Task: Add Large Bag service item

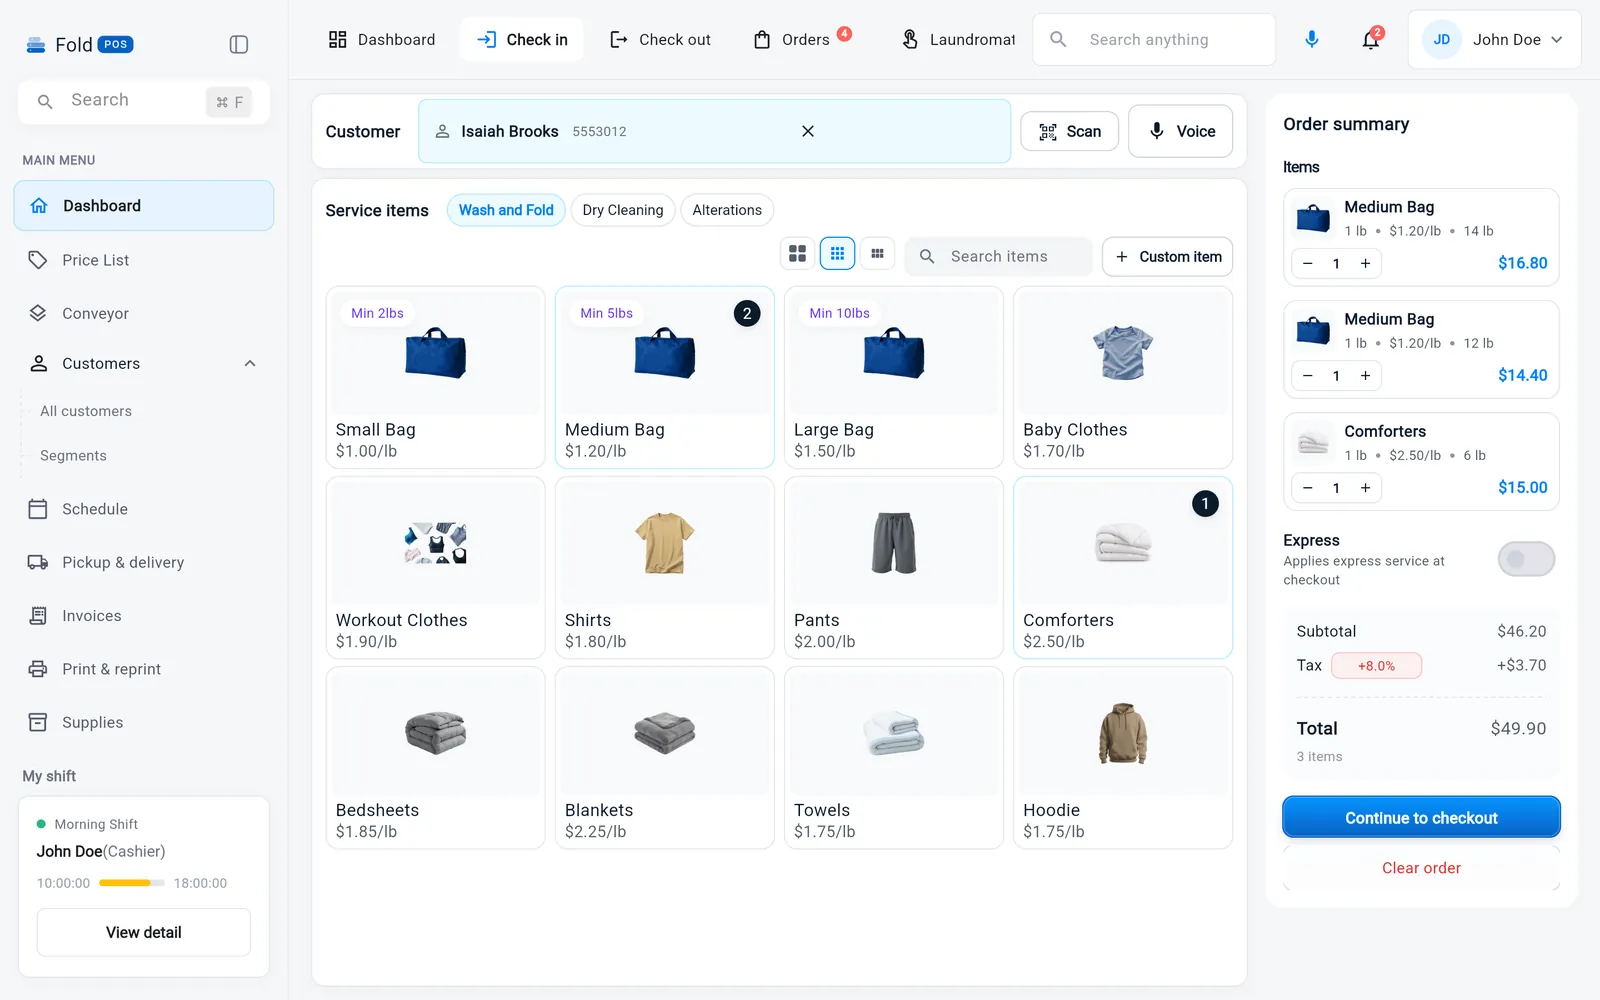Action: pos(893,377)
